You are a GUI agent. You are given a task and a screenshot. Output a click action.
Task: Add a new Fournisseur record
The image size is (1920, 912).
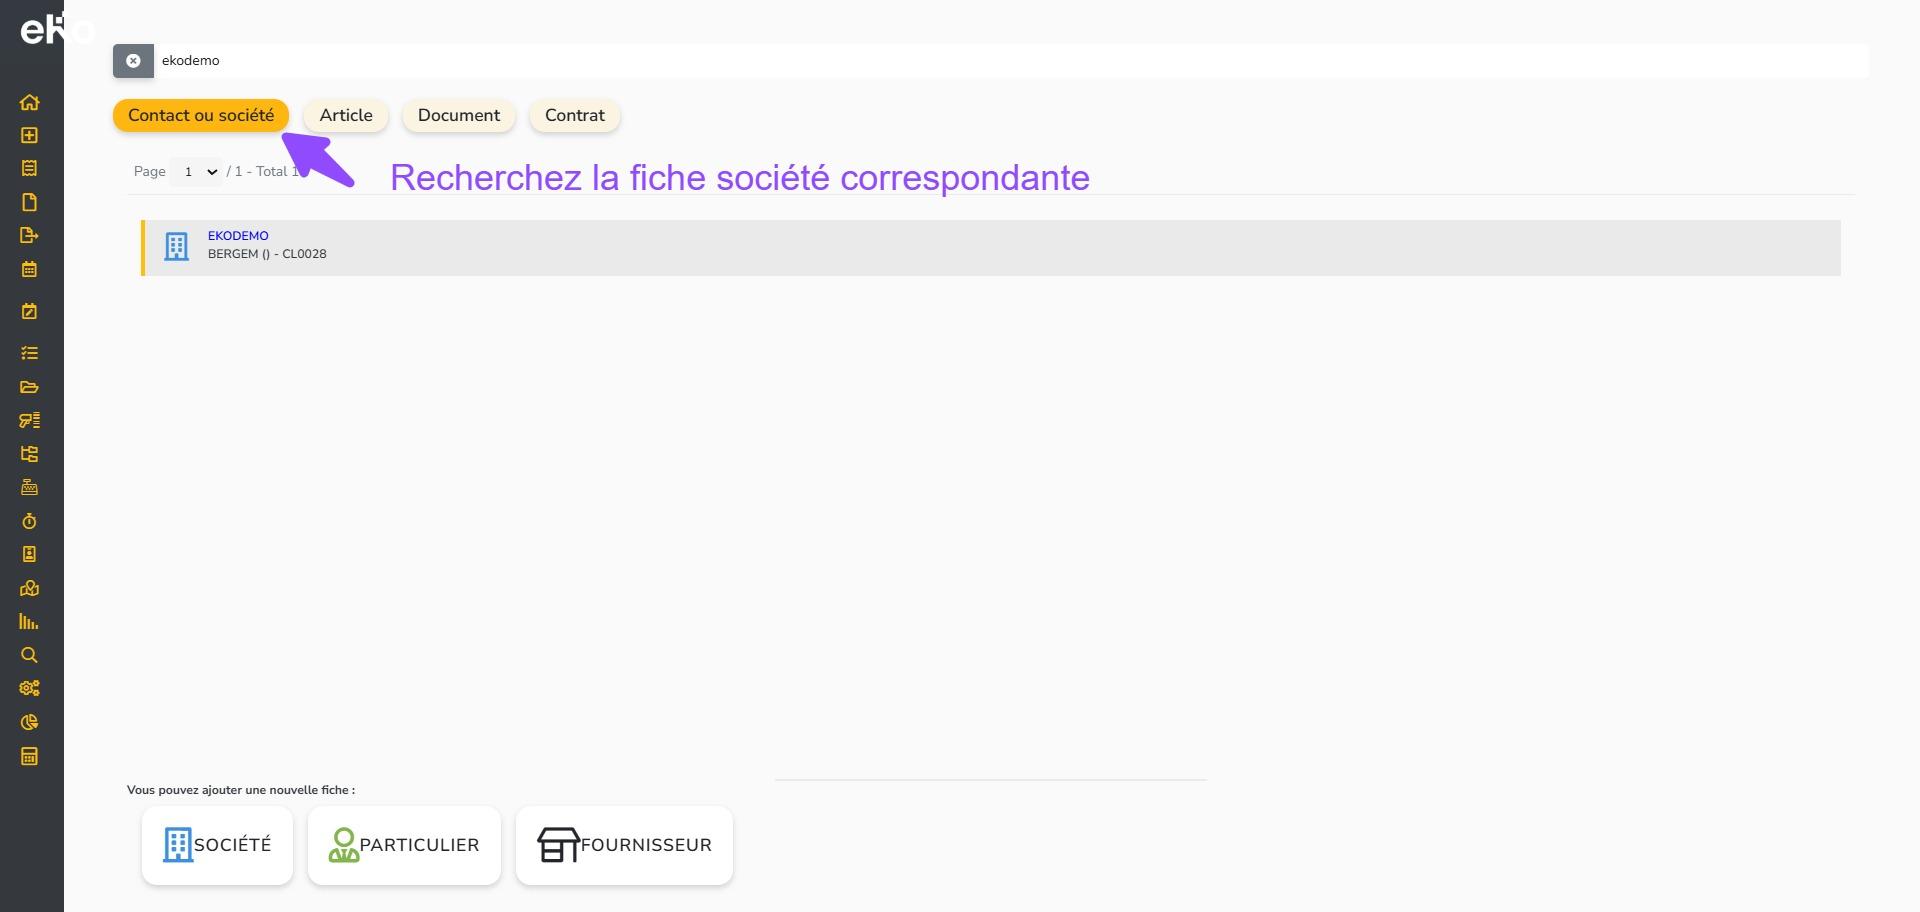tap(624, 845)
